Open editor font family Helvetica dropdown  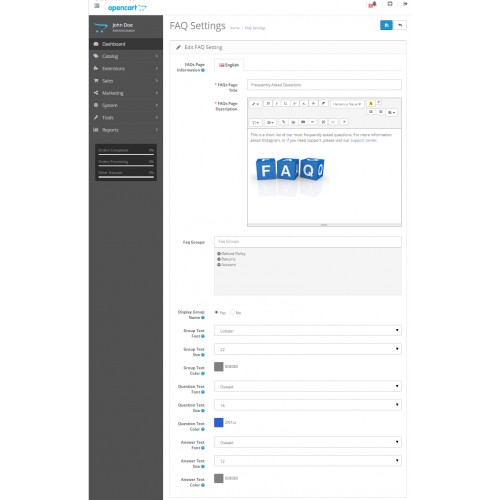(347, 104)
